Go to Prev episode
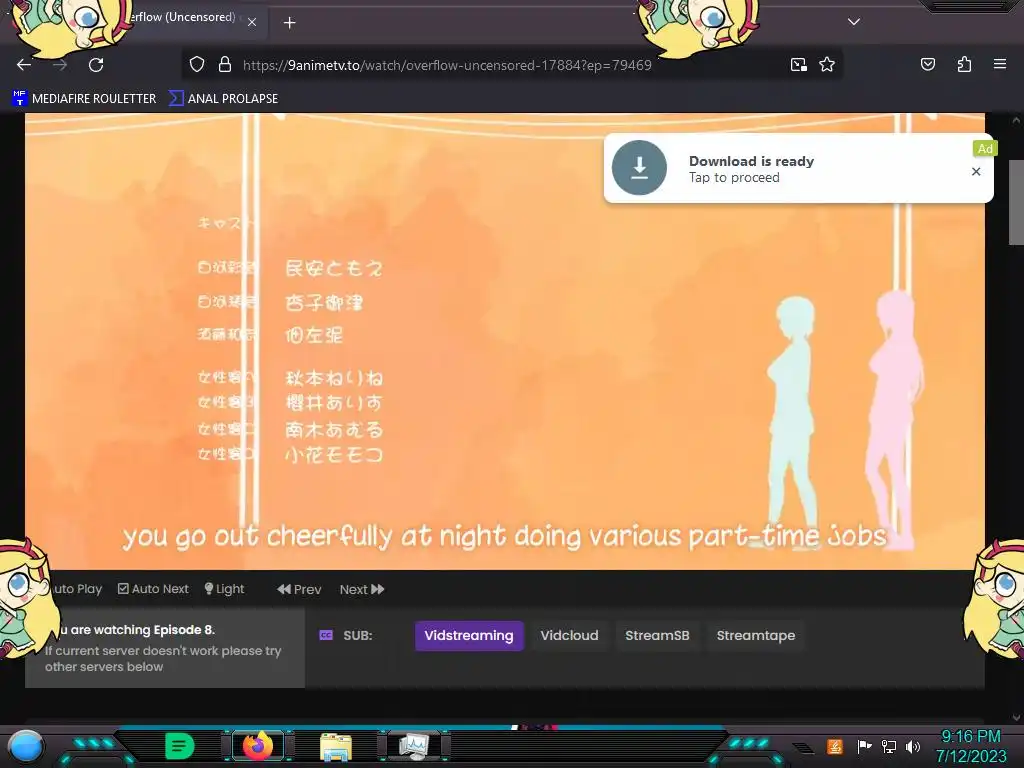Image resolution: width=1024 pixels, height=768 pixels. (x=299, y=589)
